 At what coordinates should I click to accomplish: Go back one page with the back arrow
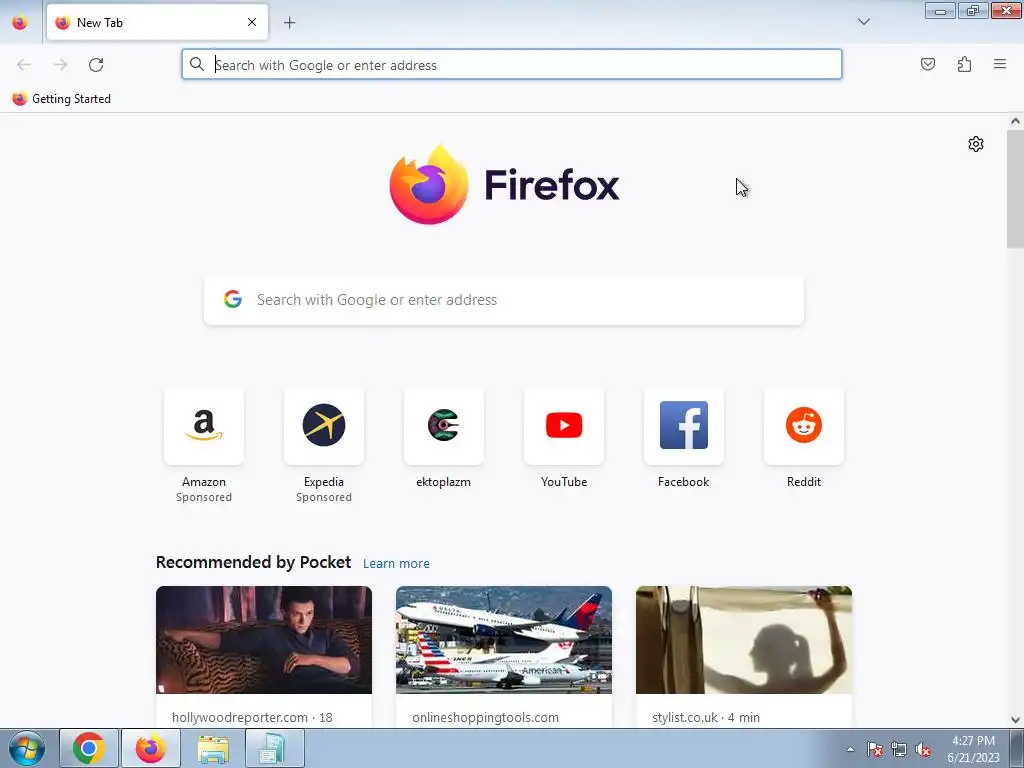pyautogui.click(x=24, y=65)
